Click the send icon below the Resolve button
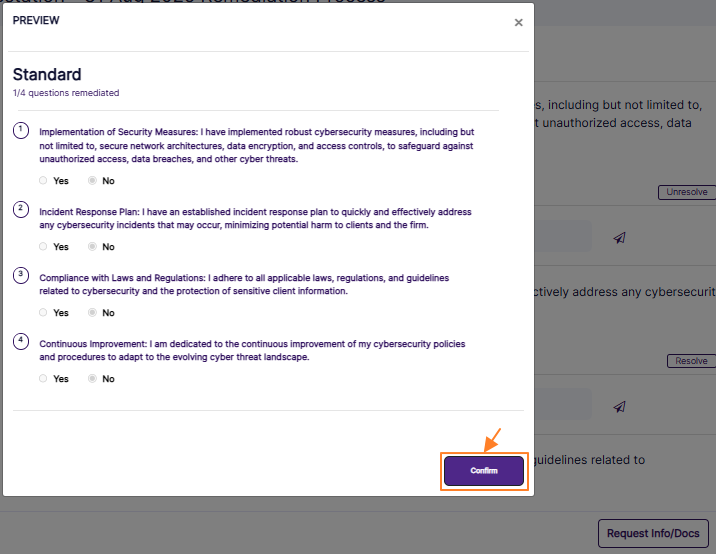This screenshot has height=554, width=716. pyautogui.click(x=620, y=406)
